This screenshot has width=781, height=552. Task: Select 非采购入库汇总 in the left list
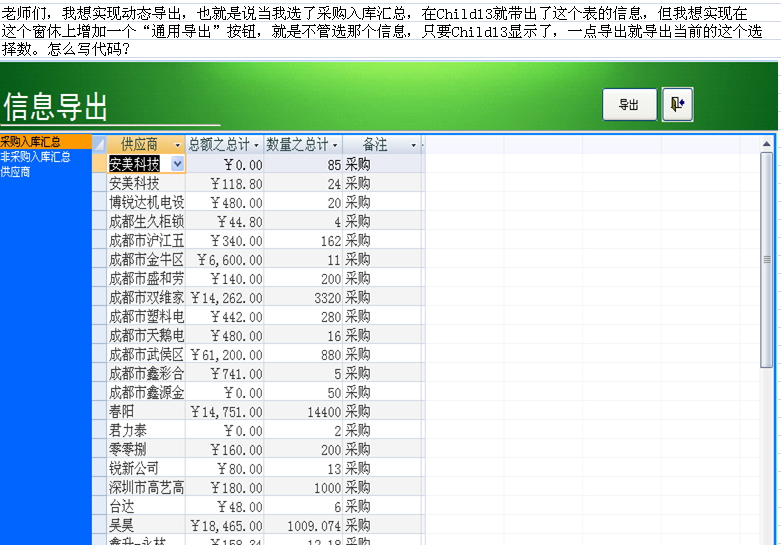tap(35, 157)
